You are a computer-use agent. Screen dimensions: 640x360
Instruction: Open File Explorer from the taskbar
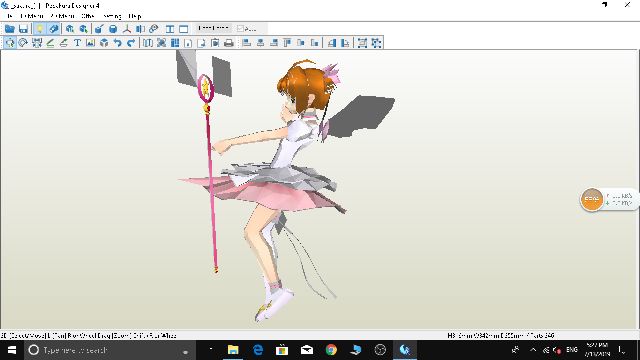233,350
